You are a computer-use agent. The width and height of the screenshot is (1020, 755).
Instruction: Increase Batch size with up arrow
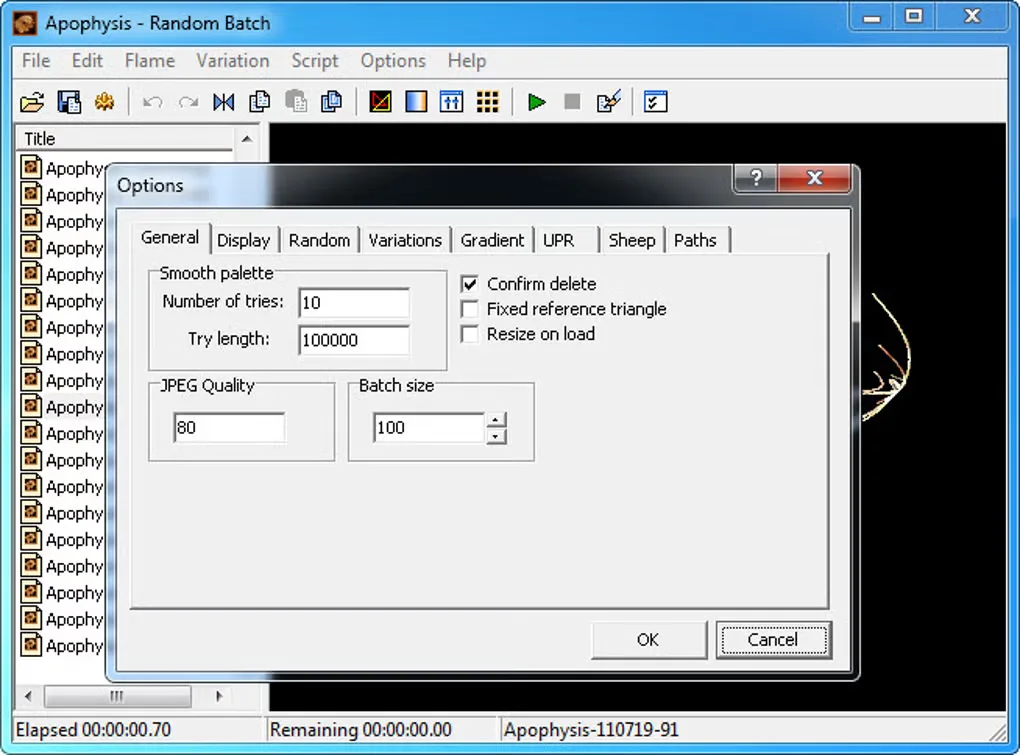coord(496,420)
